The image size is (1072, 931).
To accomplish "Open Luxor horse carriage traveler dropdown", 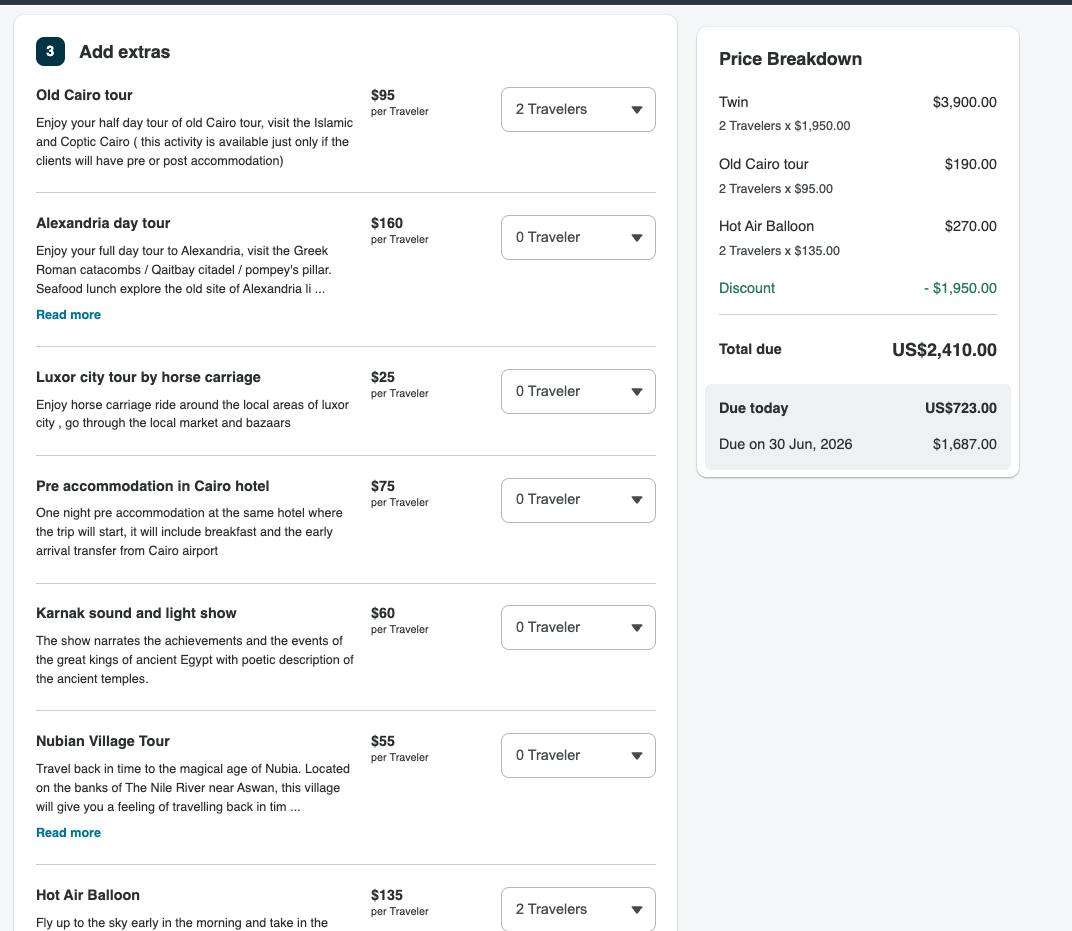I will pos(578,392).
